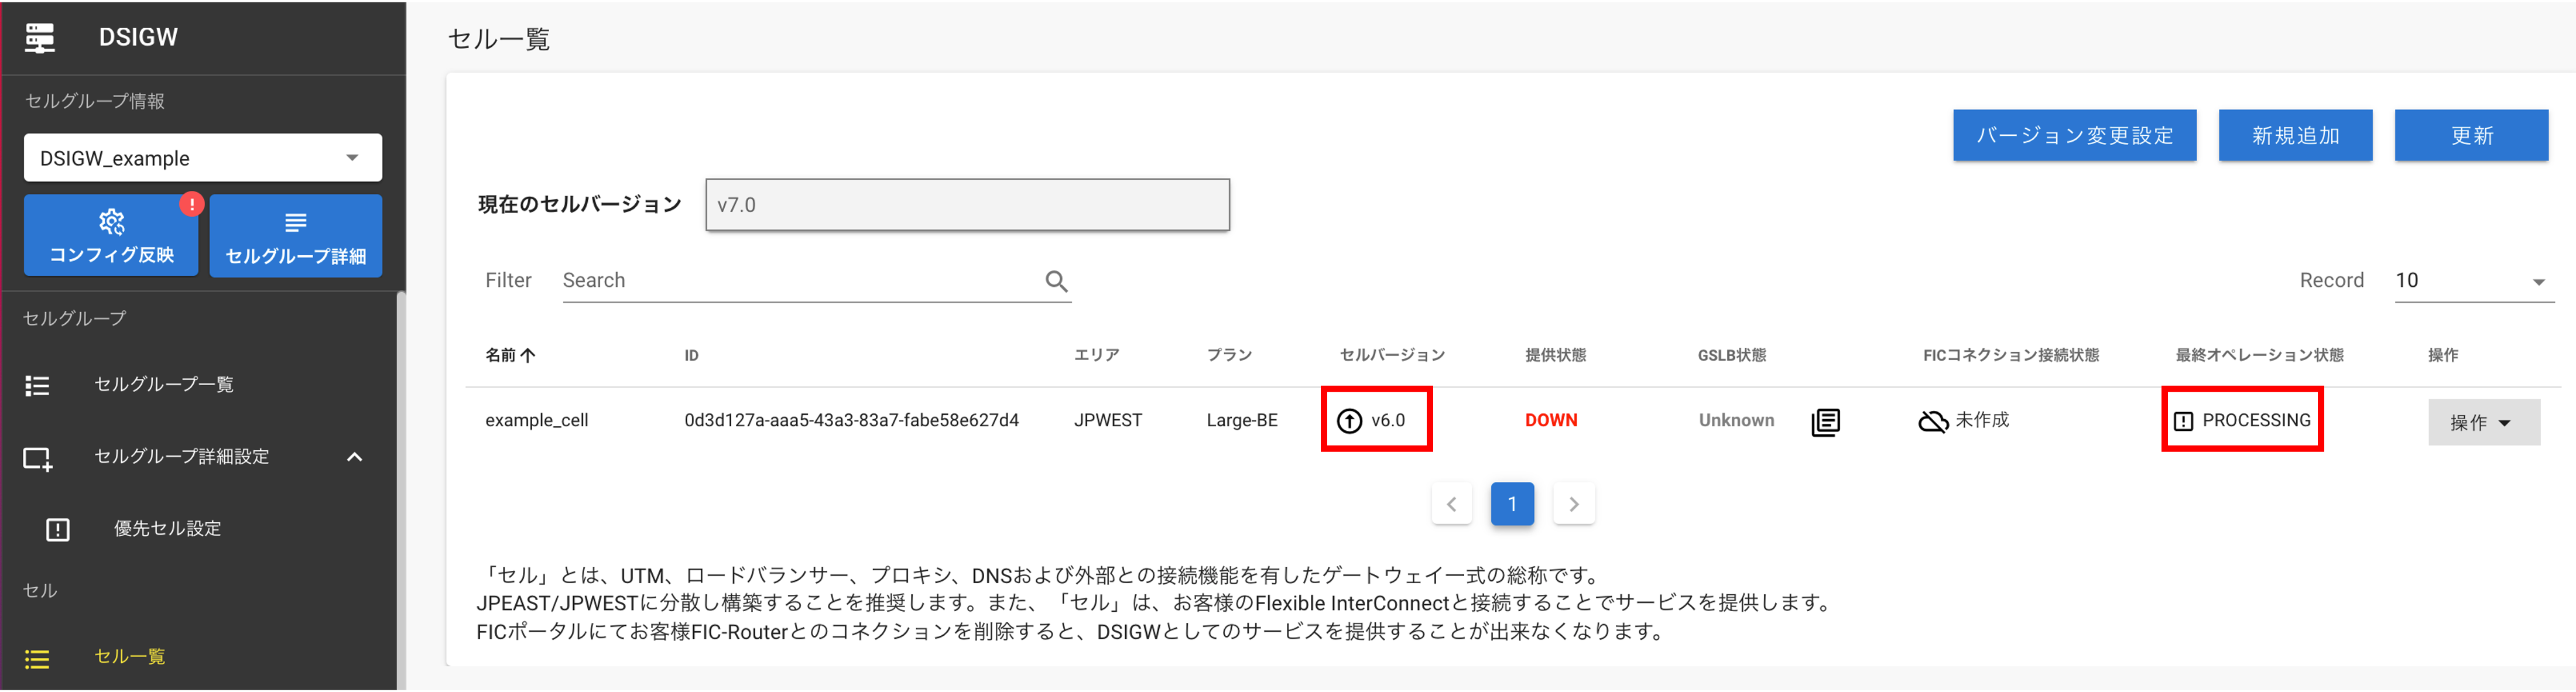2576x692 pixels.
Task: Click the search magnifier icon
Action: click(1056, 281)
